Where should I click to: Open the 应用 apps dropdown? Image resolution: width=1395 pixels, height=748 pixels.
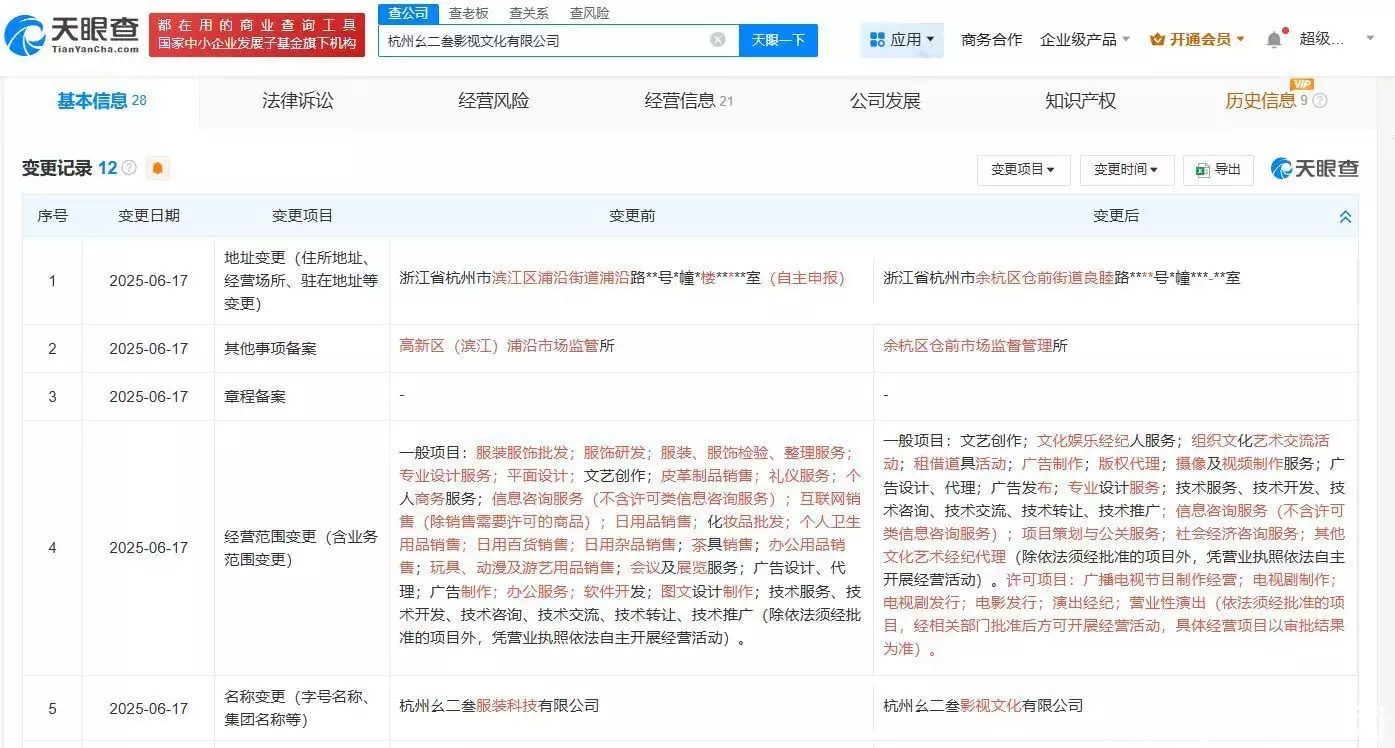coord(901,40)
